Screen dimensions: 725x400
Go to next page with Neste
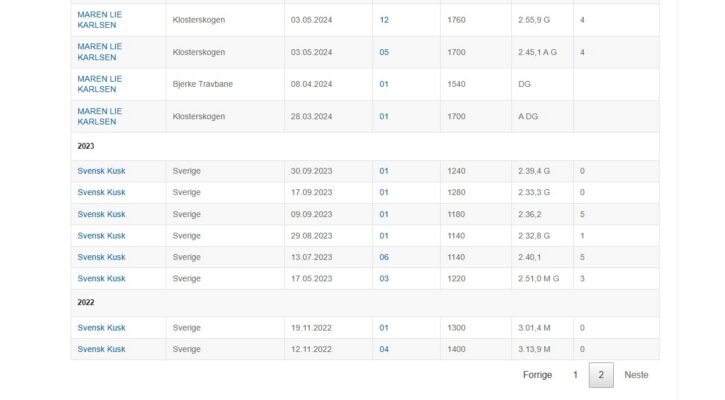coord(636,375)
